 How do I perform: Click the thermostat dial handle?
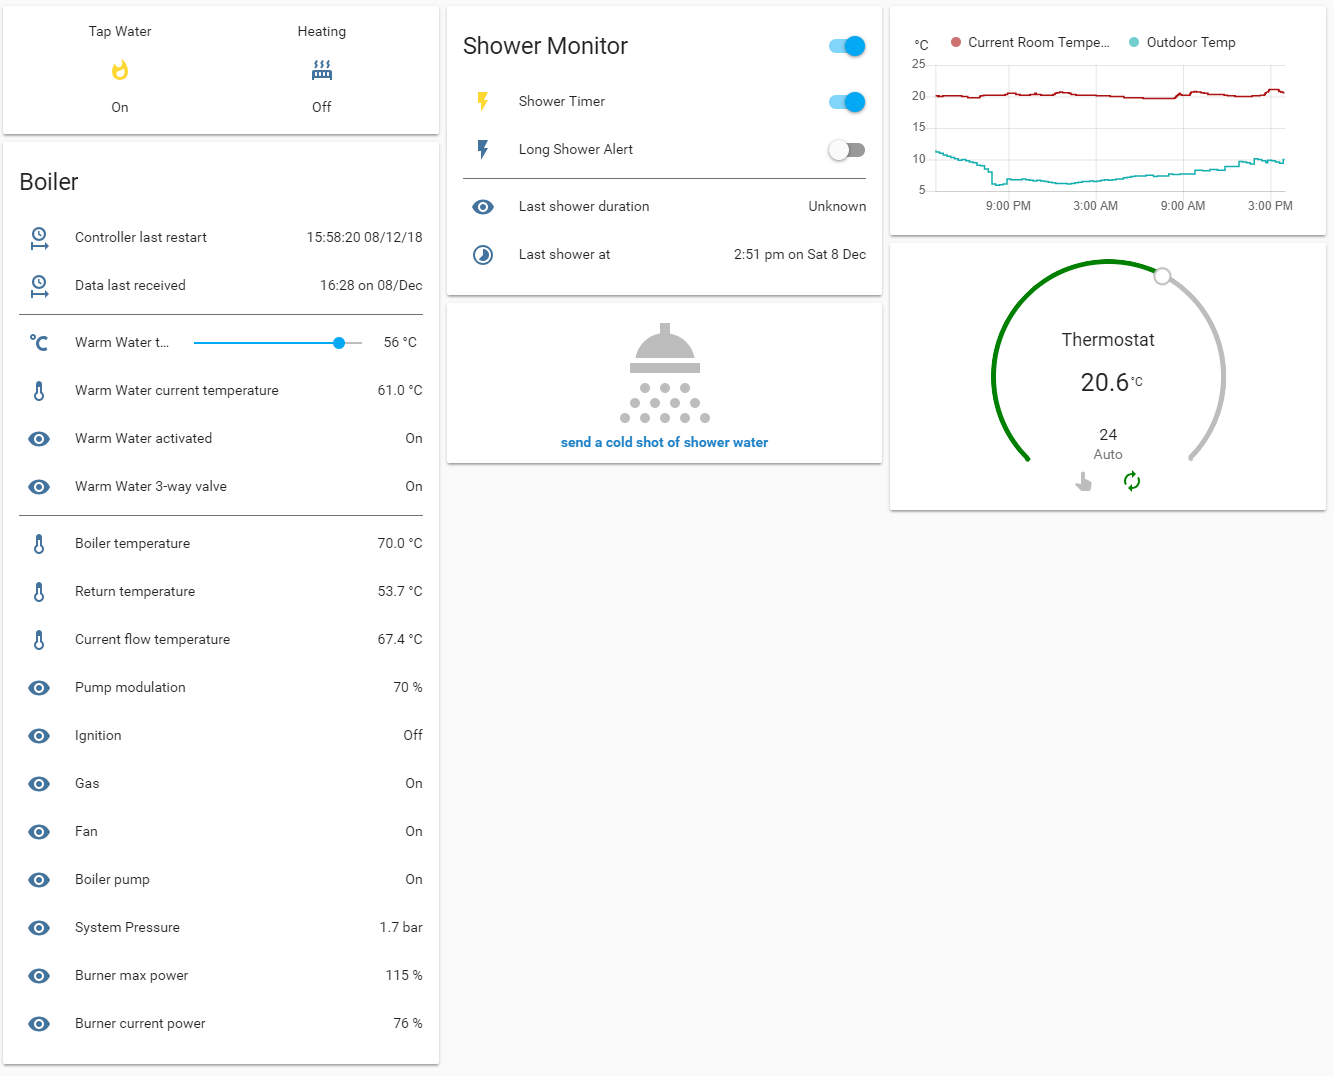click(1162, 276)
